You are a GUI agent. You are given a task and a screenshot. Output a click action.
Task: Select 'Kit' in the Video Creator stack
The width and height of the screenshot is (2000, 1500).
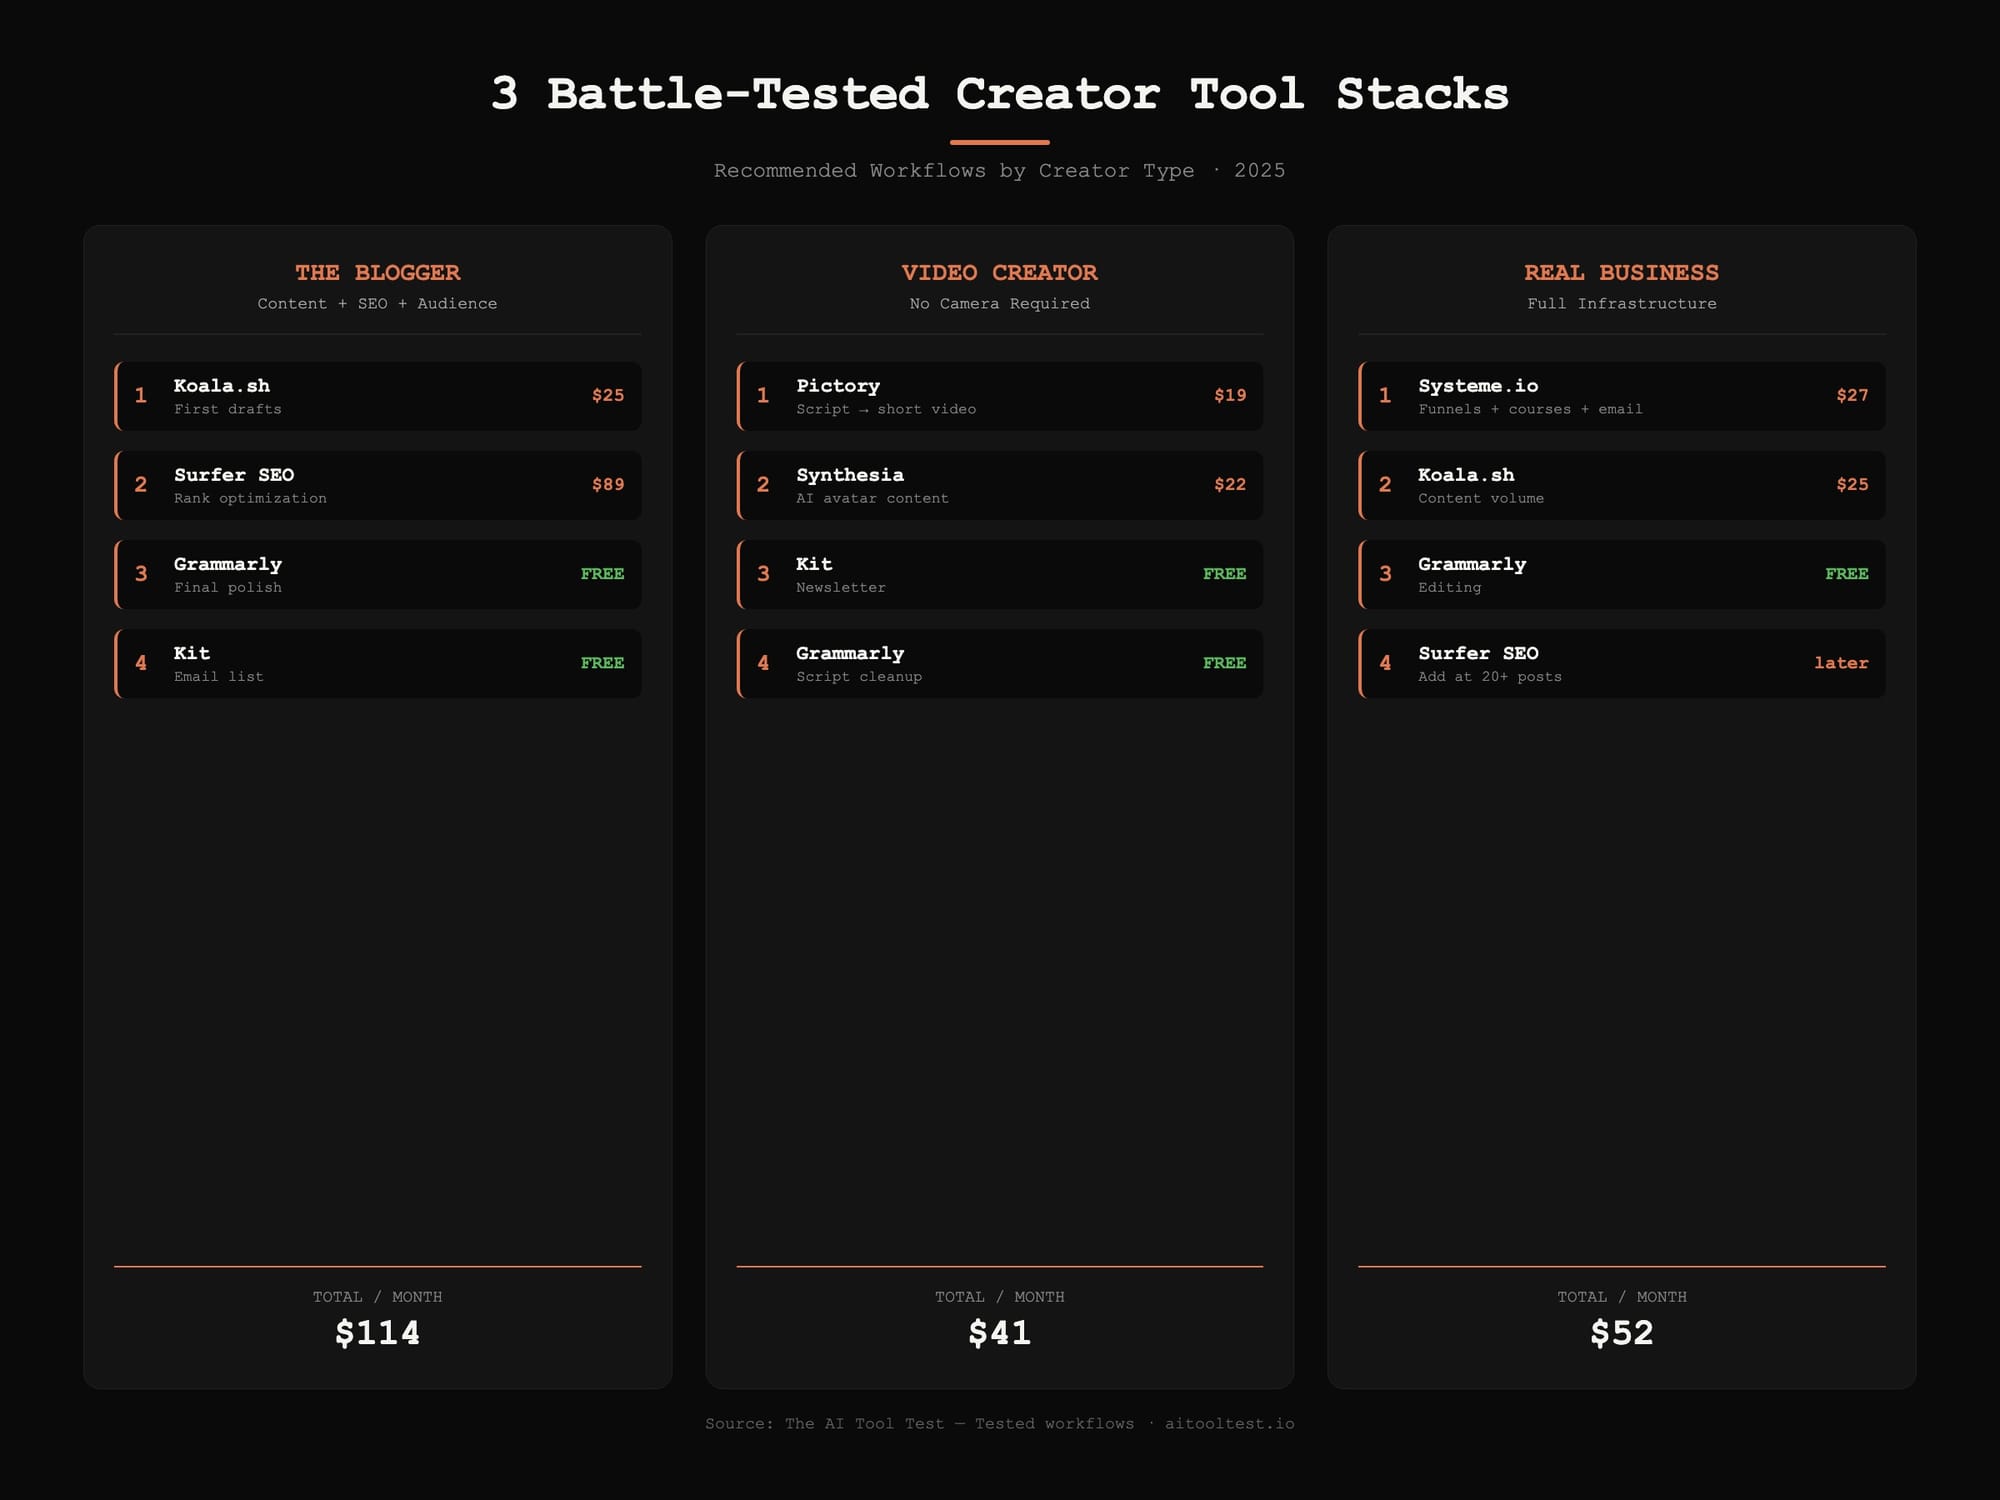[x=814, y=564]
